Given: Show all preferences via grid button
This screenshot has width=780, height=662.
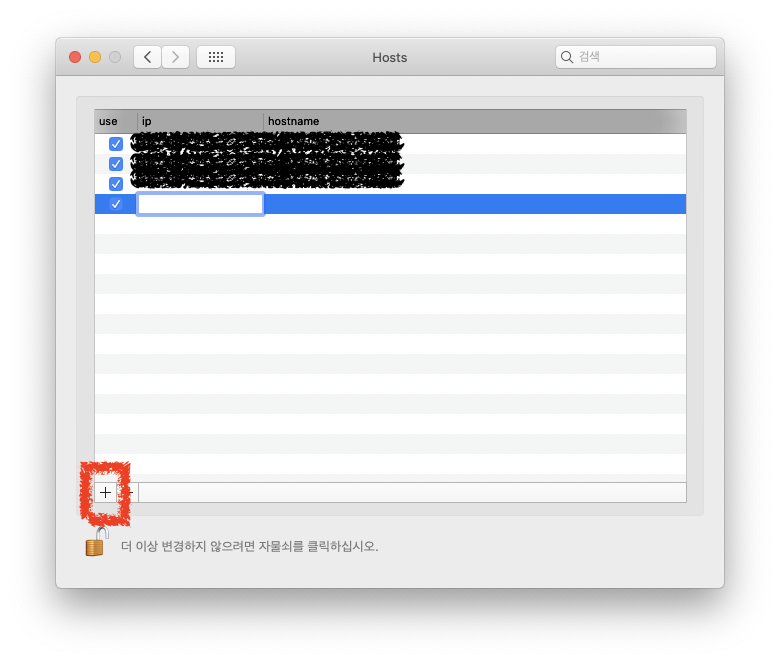Looking at the screenshot, I should pyautogui.click(x=216, y=57).
